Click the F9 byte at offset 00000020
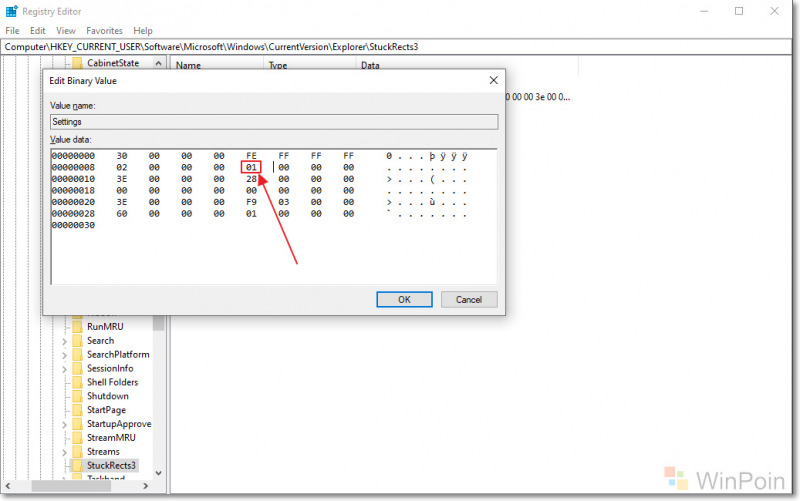Image resolution: width=800 pixels, height=501 pixels. click(251, 202)
